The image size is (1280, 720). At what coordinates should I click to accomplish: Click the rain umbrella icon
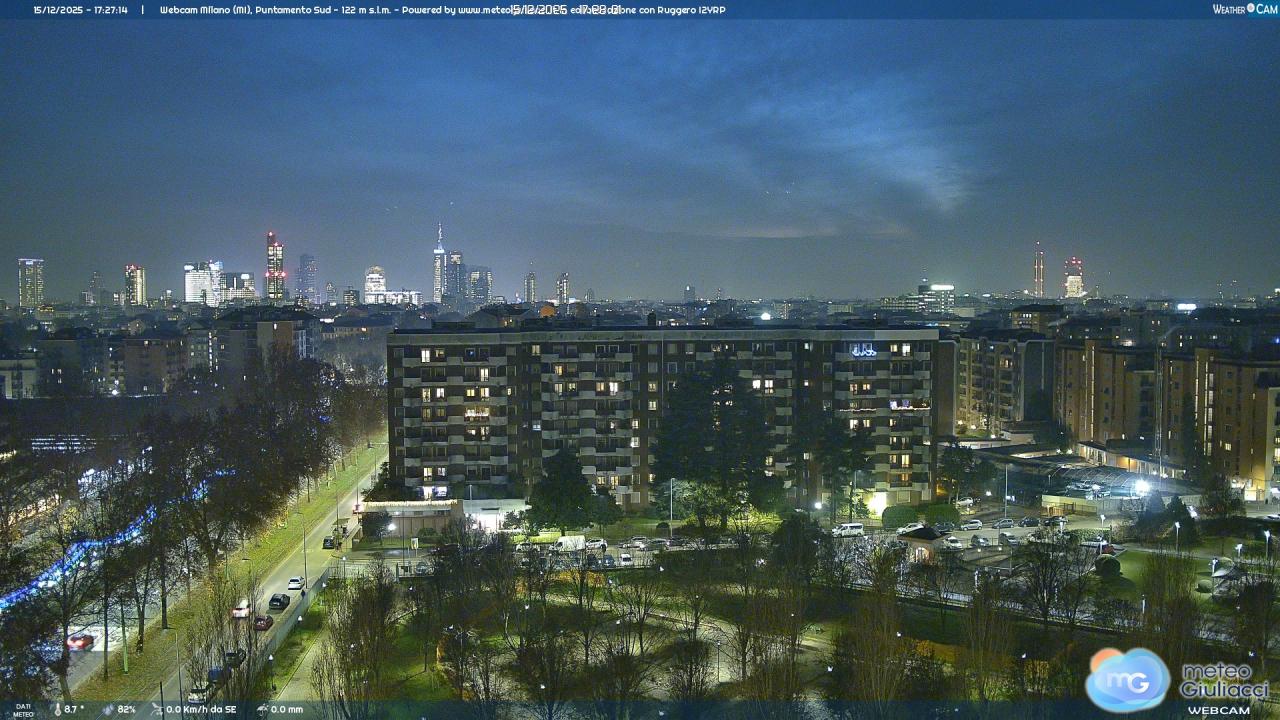click(262, 710)
